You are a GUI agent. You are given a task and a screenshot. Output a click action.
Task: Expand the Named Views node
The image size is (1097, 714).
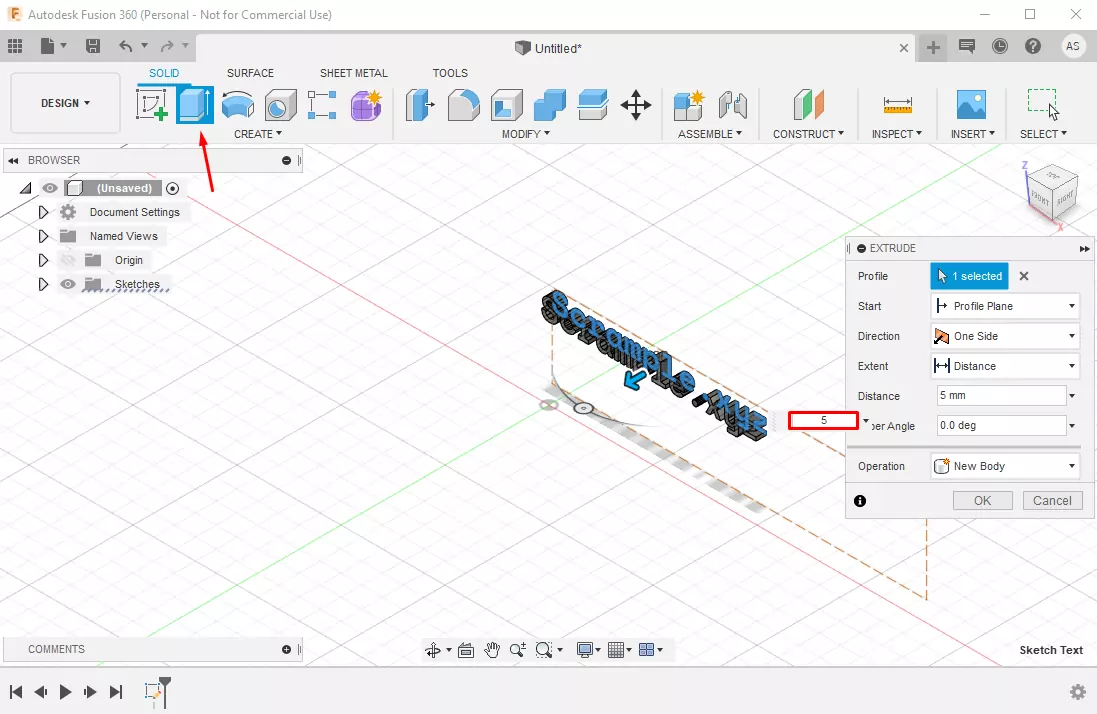coord(43,236)
